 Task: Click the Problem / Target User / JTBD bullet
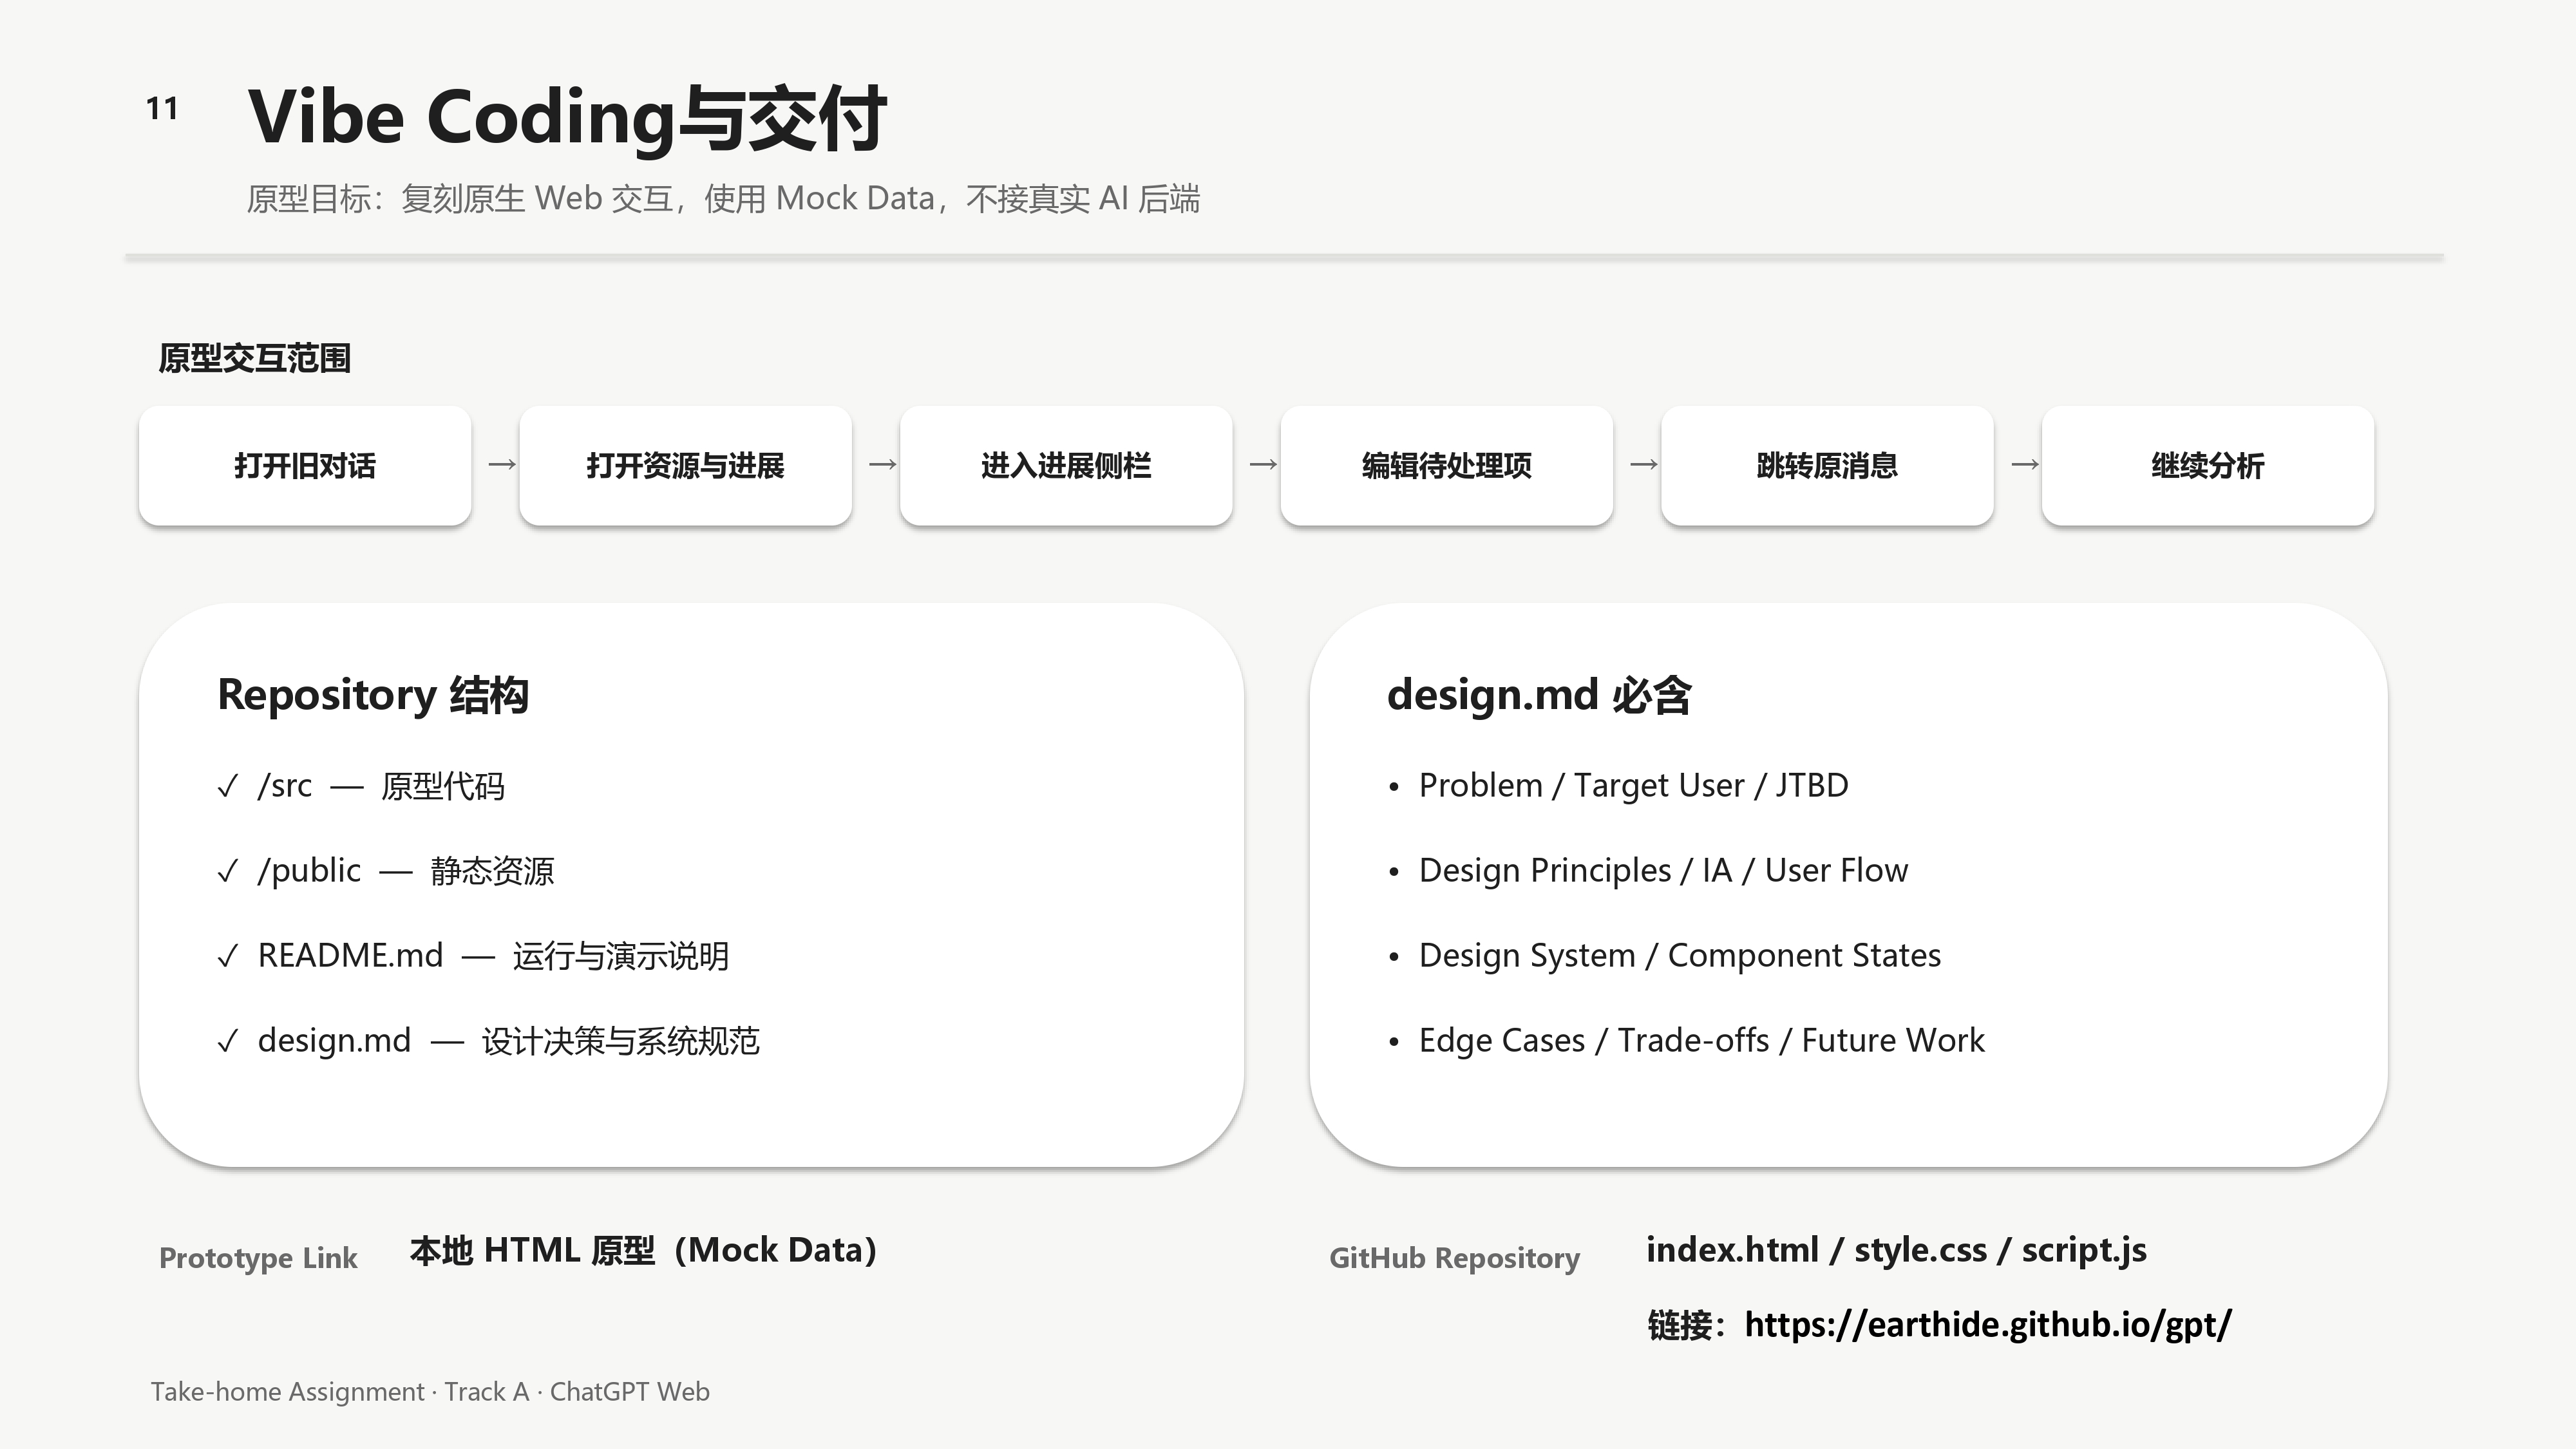click(1618, 785)
